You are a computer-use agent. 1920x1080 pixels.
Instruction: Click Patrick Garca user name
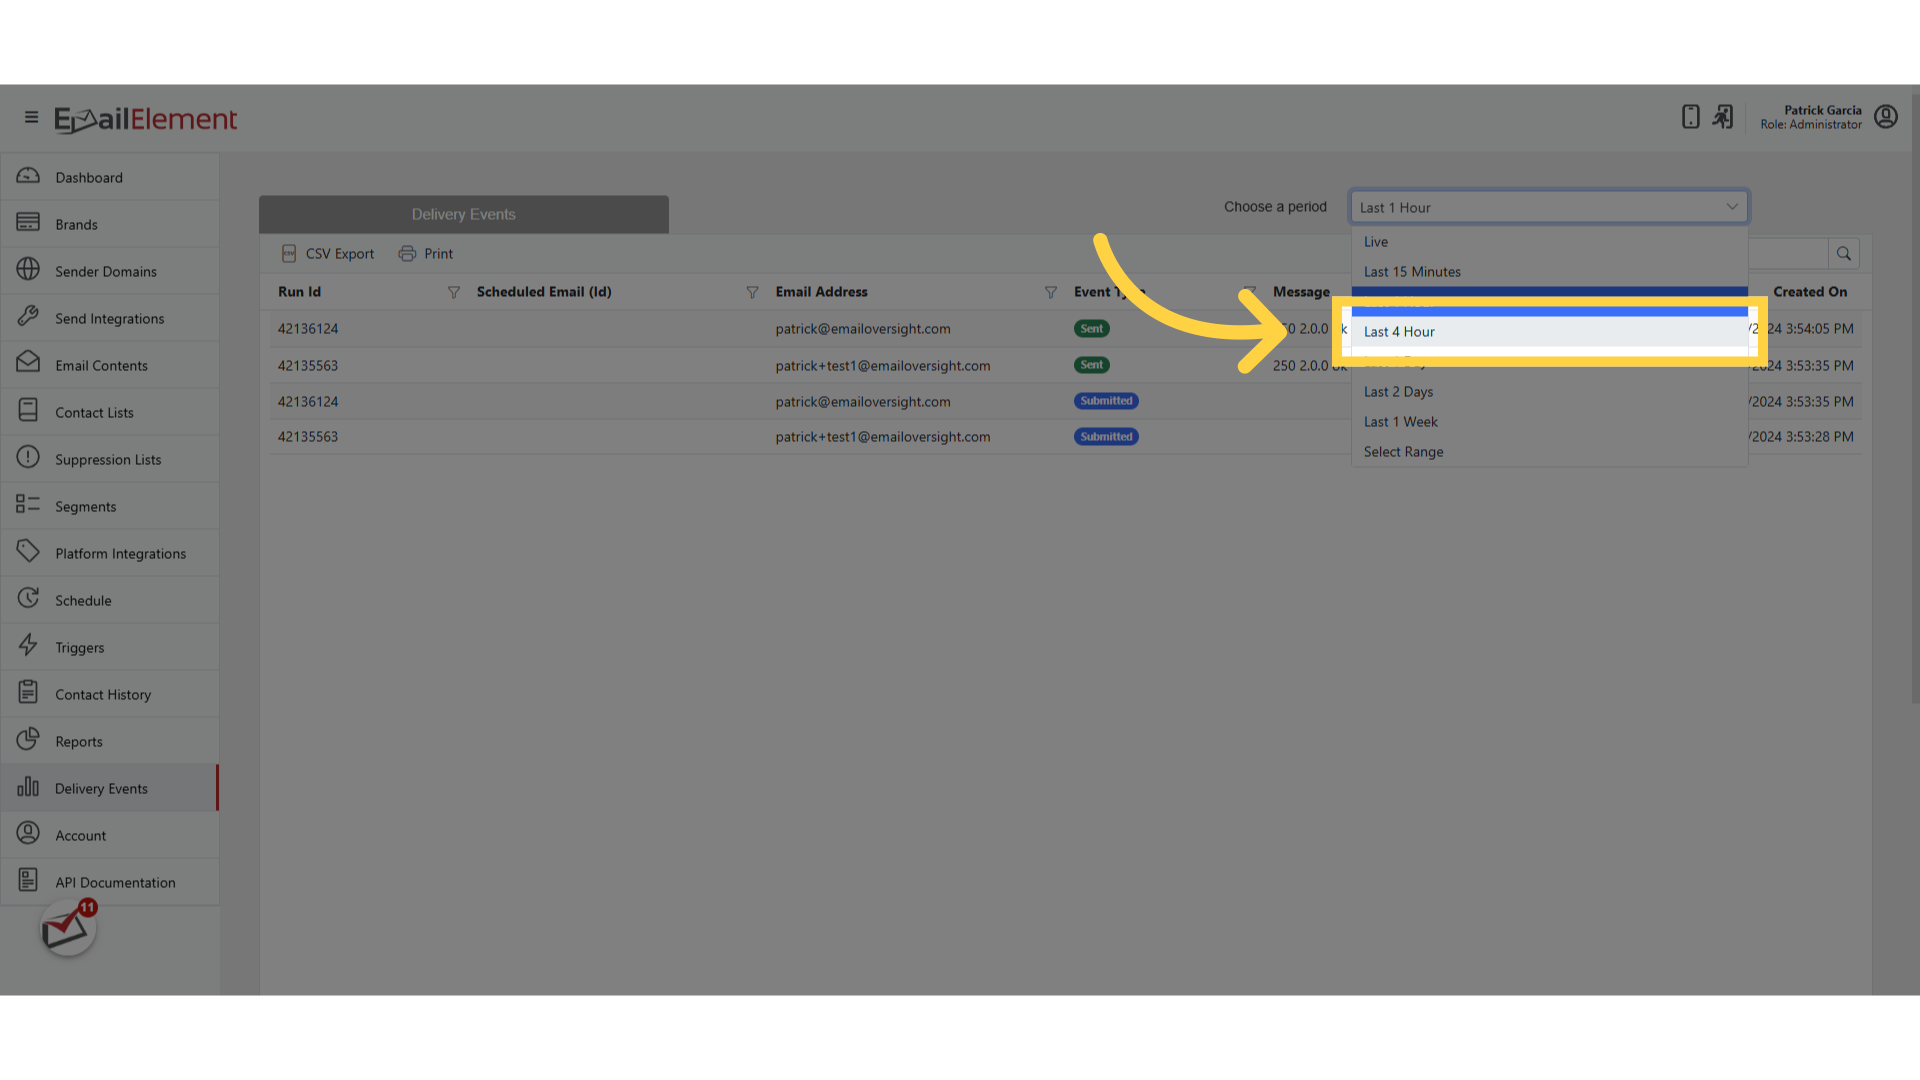click(x=1822, y=110)
